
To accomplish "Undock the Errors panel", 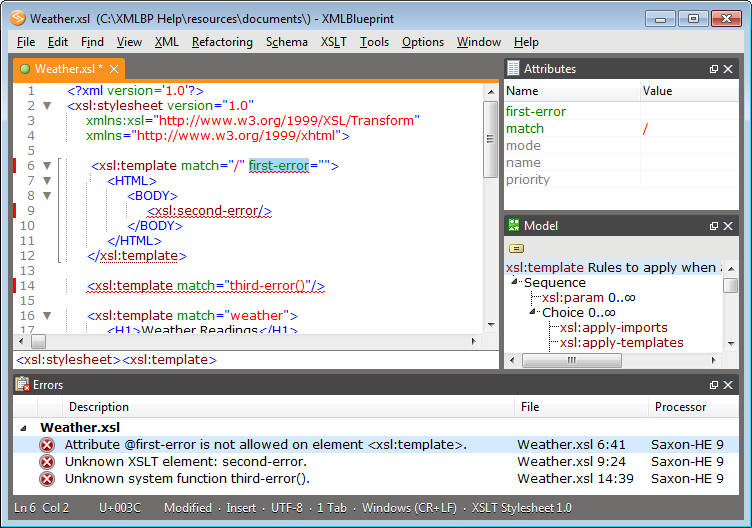I will (714, 385).
